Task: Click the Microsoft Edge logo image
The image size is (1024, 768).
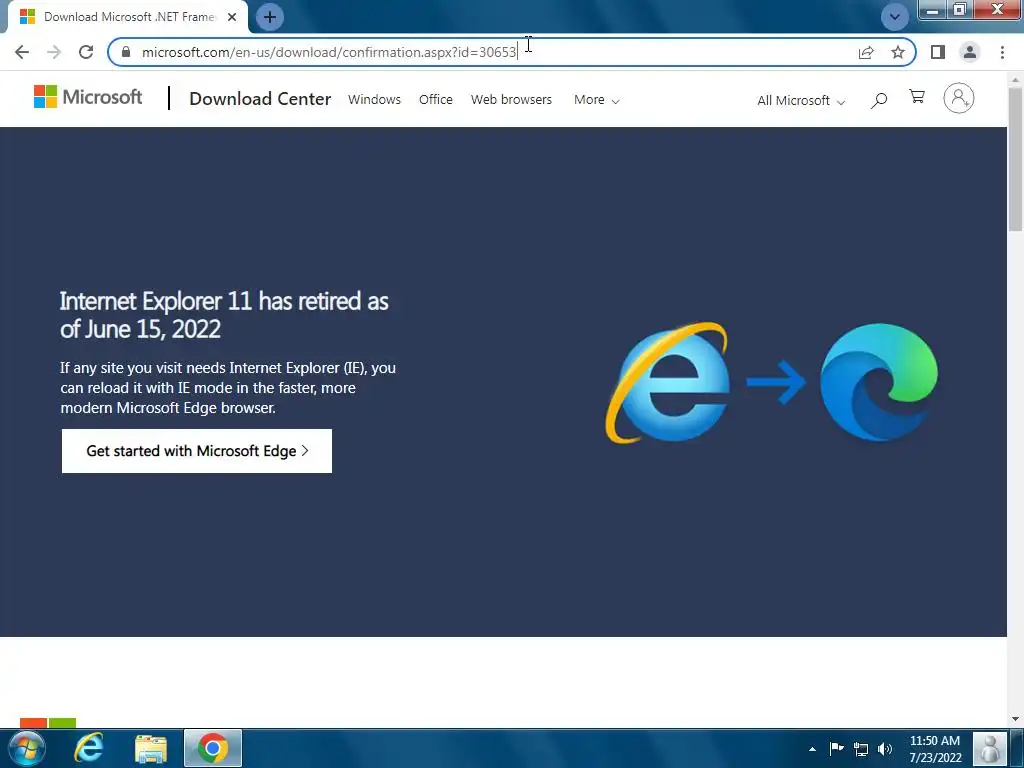Action: point(878,382)
